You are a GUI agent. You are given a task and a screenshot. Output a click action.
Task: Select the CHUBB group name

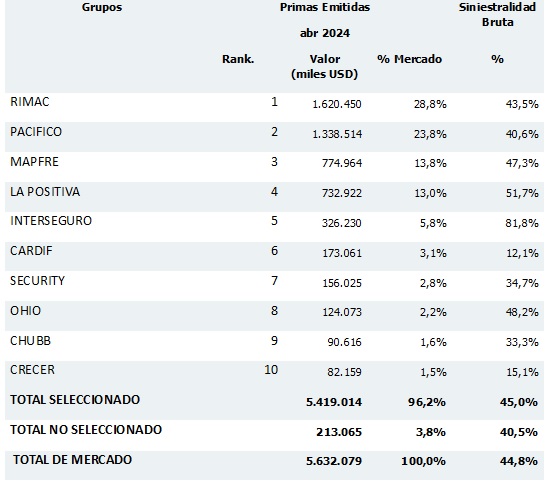coord(30,341)
